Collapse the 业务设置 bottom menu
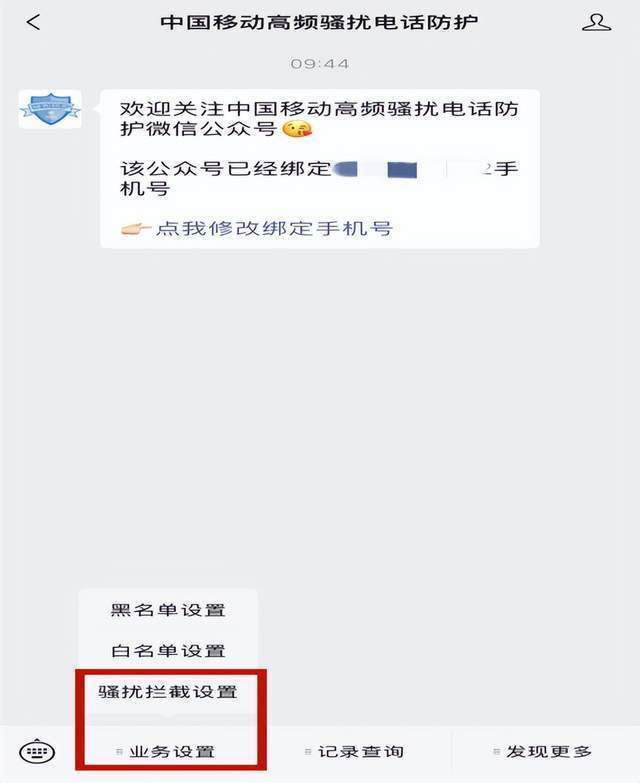 [x=167, y=752]
